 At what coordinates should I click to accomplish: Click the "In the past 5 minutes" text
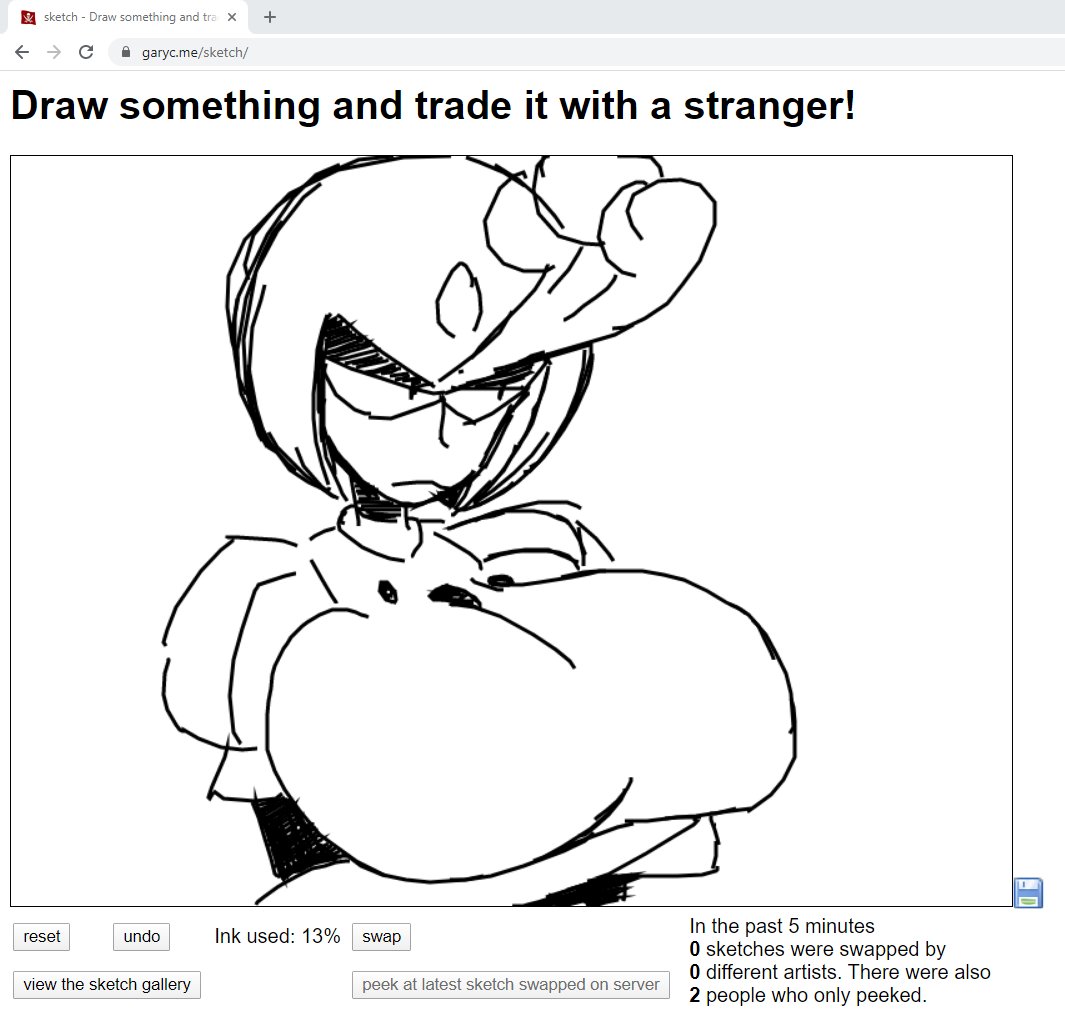tap(782, 926)
